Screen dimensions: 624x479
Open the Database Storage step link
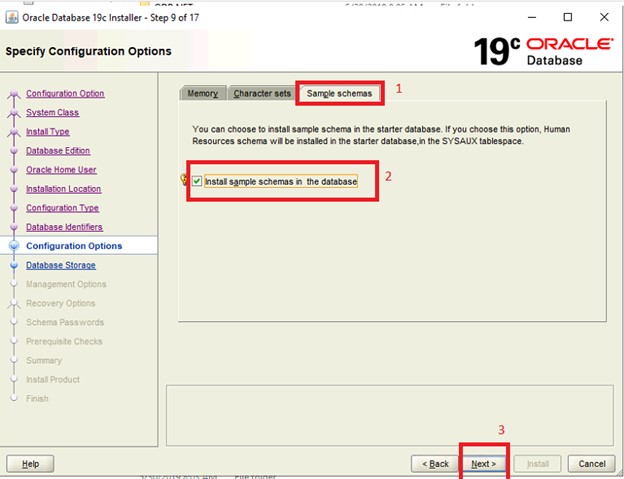(61, 265)
